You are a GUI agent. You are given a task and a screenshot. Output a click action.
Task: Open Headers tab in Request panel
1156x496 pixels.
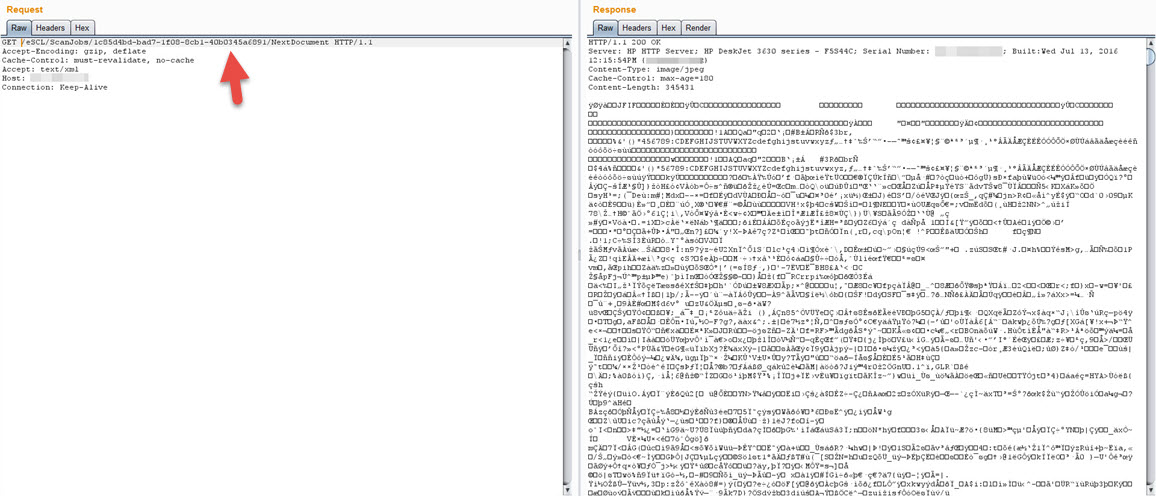(51, 27)
